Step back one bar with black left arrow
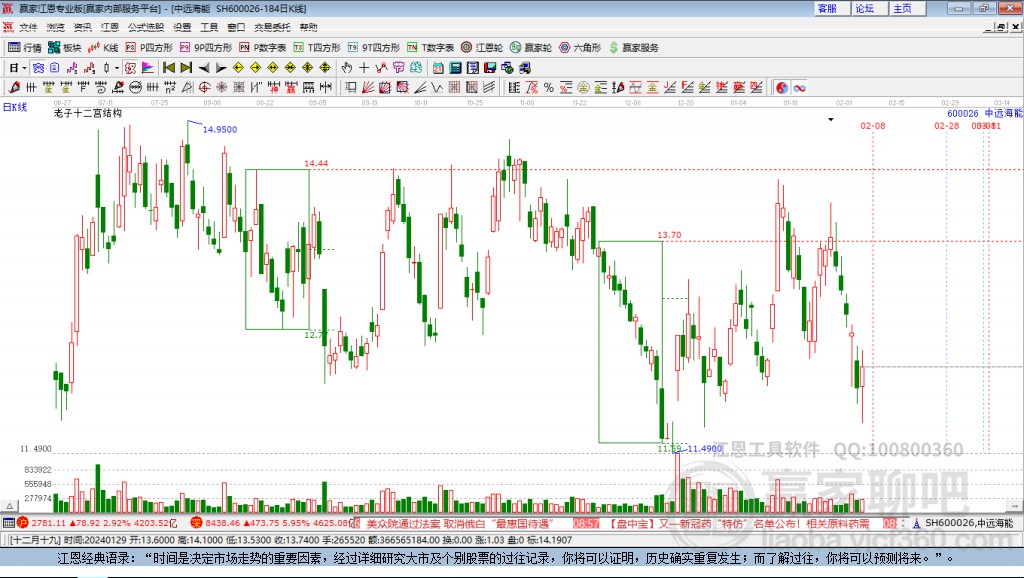1024x578 pixels. coord(204,67)
